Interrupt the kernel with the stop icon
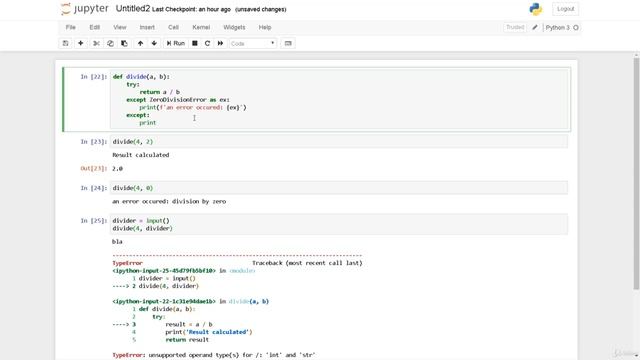Image resolution: width=640 pixels, height=360 pixels. (195, 43)
